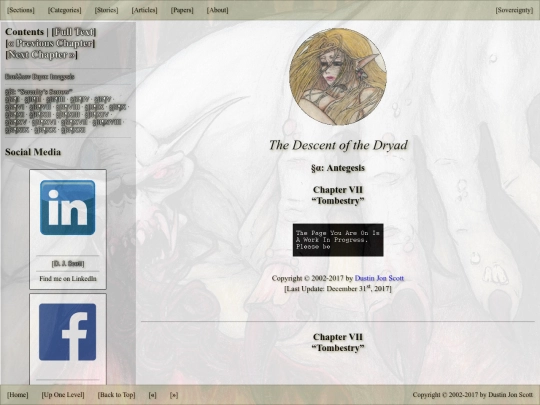540x405 pixels.
Task: Click the 'Contents' label in sidebar
Action: pos(24,32)
